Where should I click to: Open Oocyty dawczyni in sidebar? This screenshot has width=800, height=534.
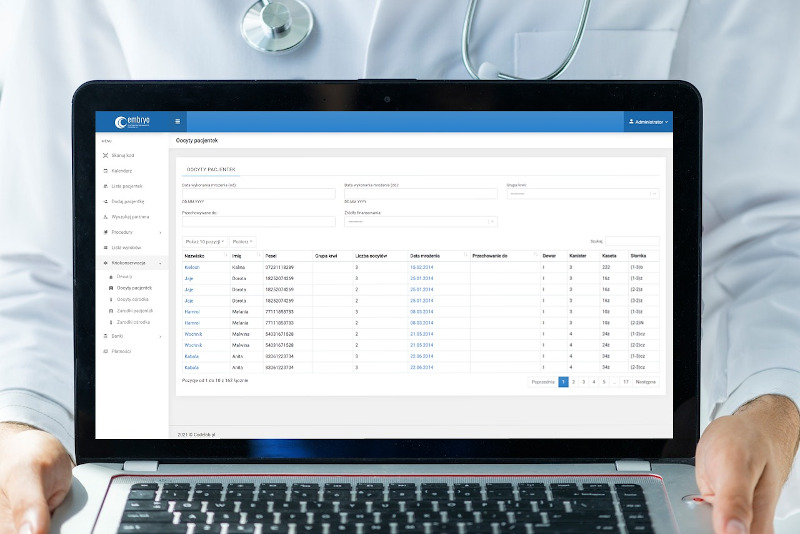[133, 299]
